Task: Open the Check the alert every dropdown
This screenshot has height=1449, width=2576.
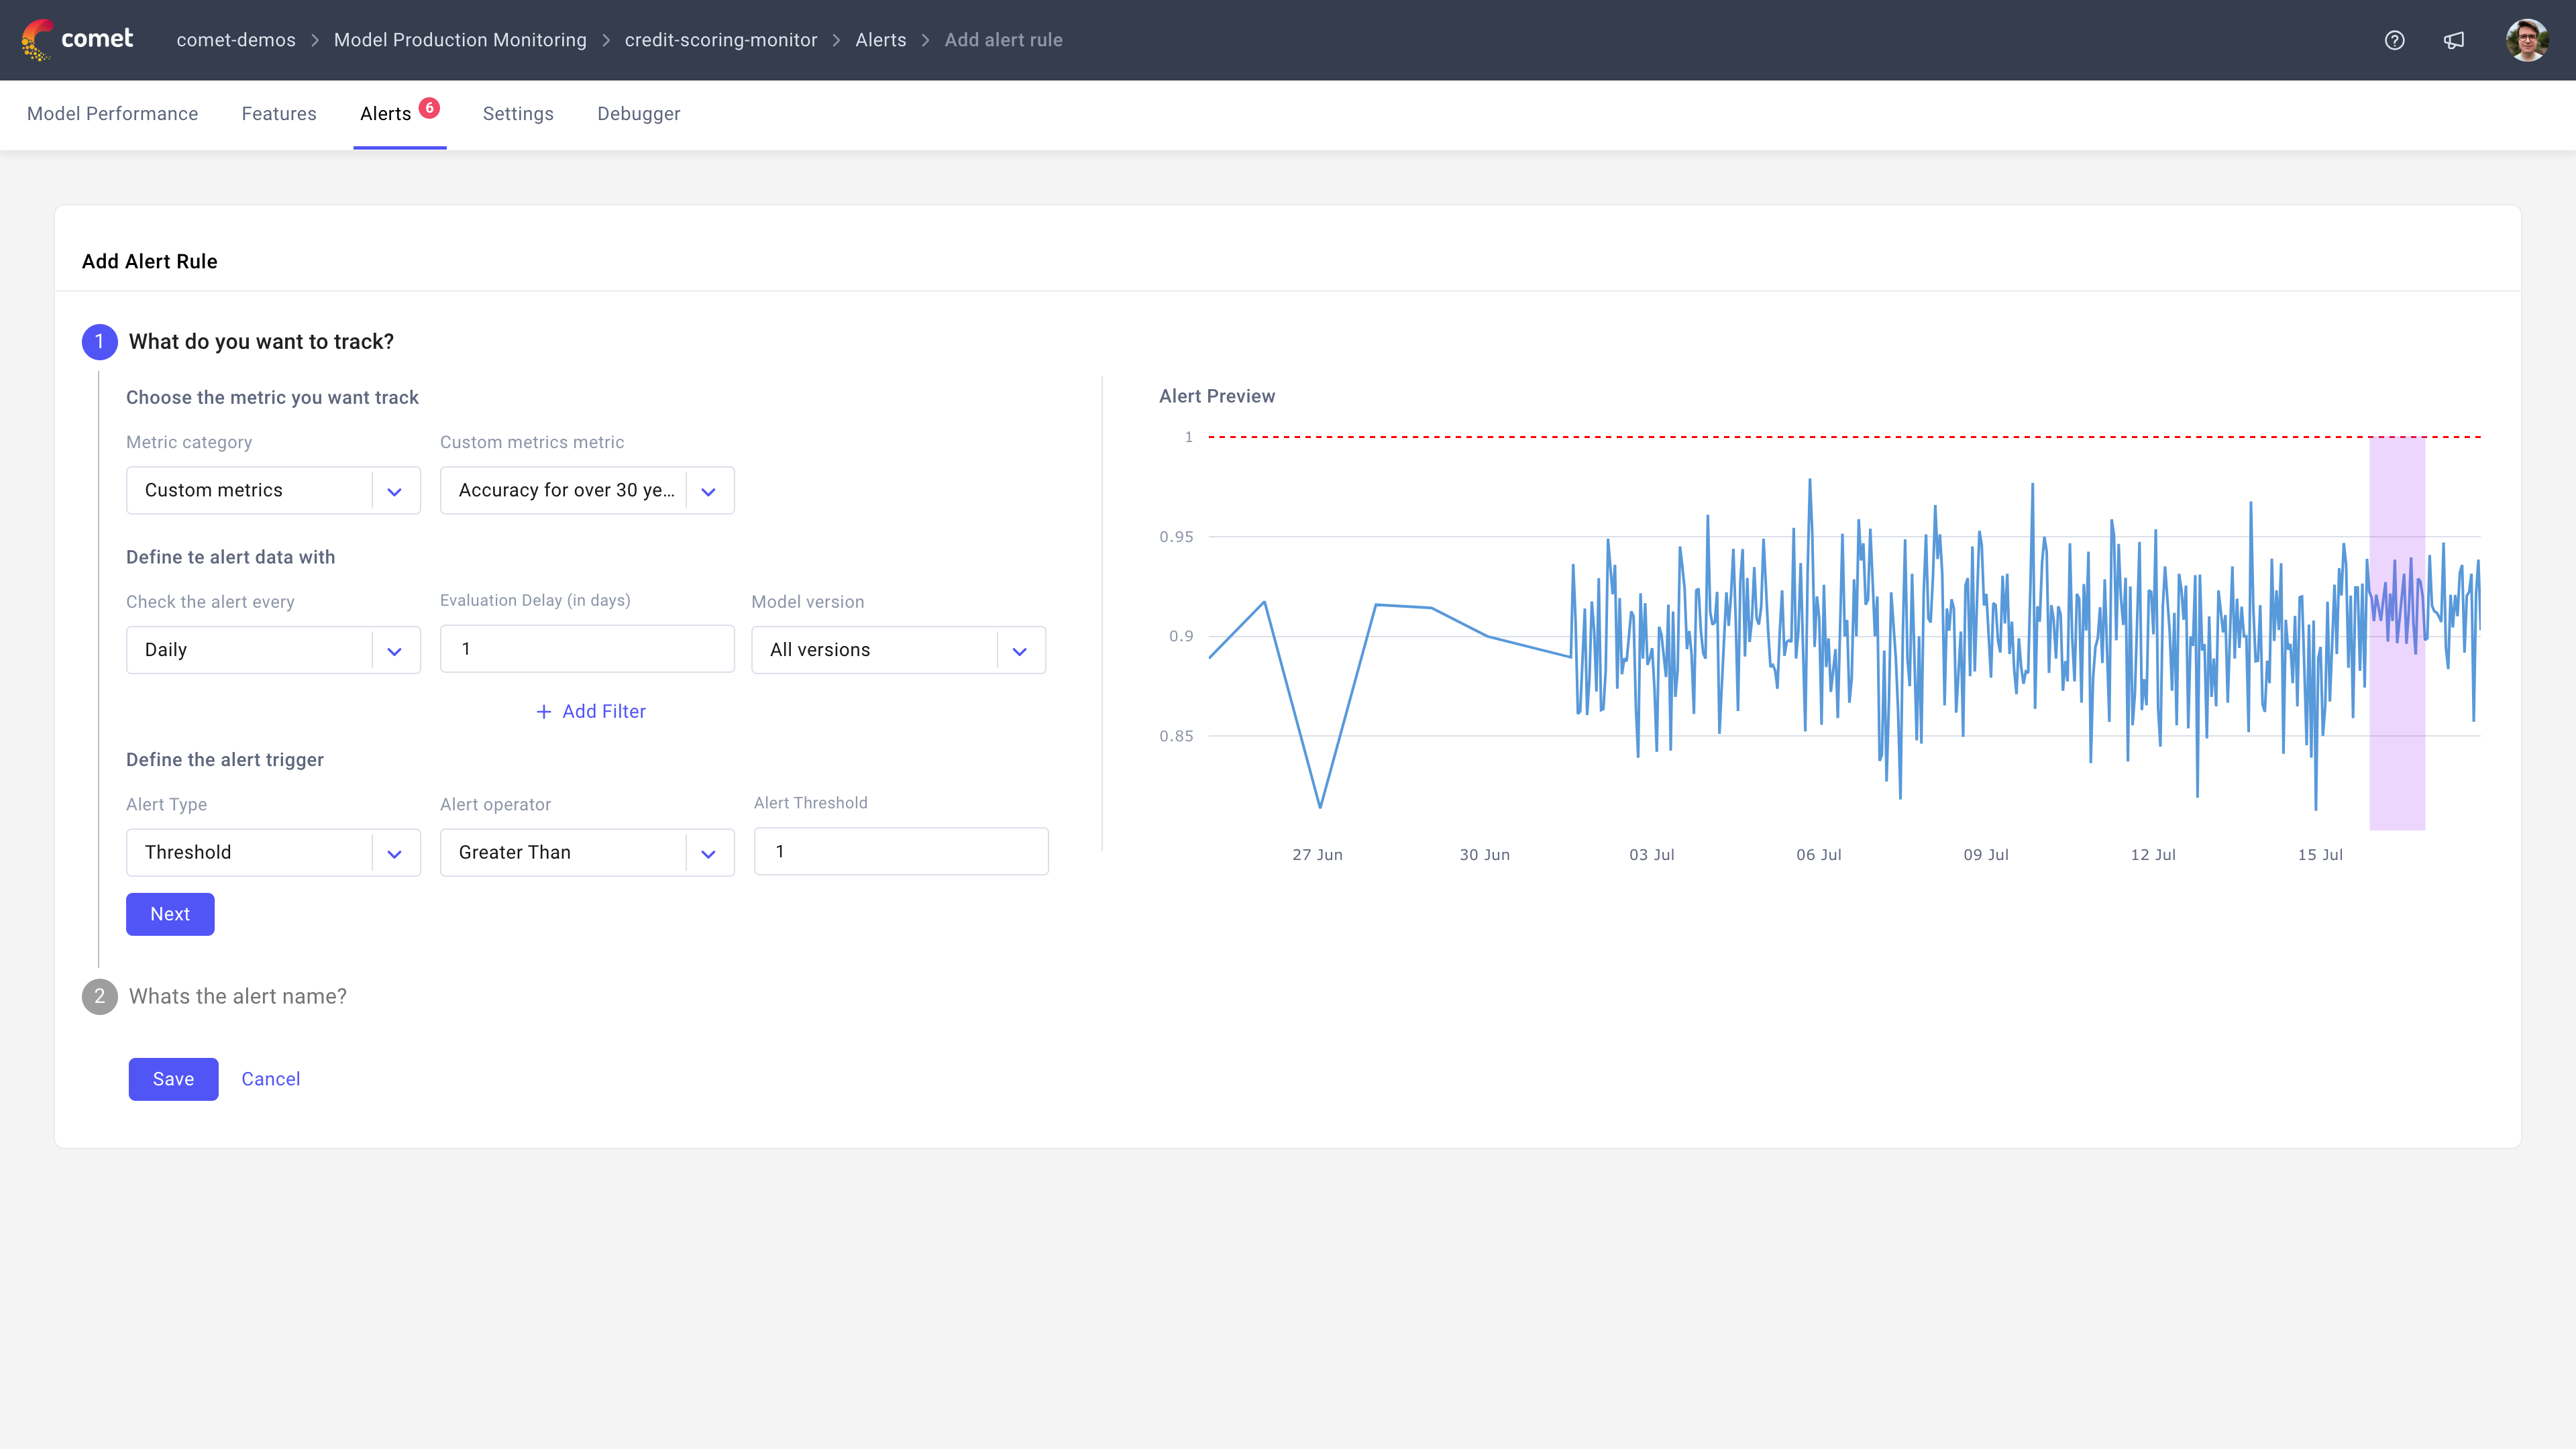Action: point(273,650)
